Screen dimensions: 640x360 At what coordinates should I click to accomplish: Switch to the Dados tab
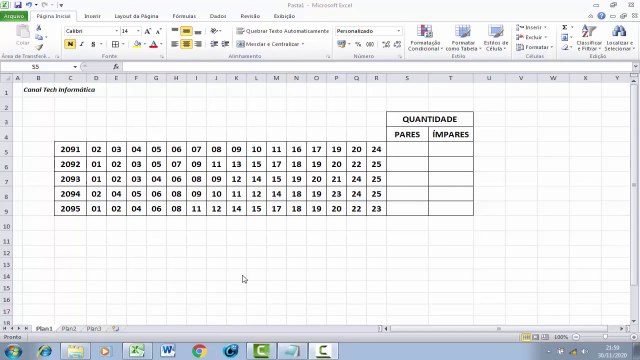218,16
